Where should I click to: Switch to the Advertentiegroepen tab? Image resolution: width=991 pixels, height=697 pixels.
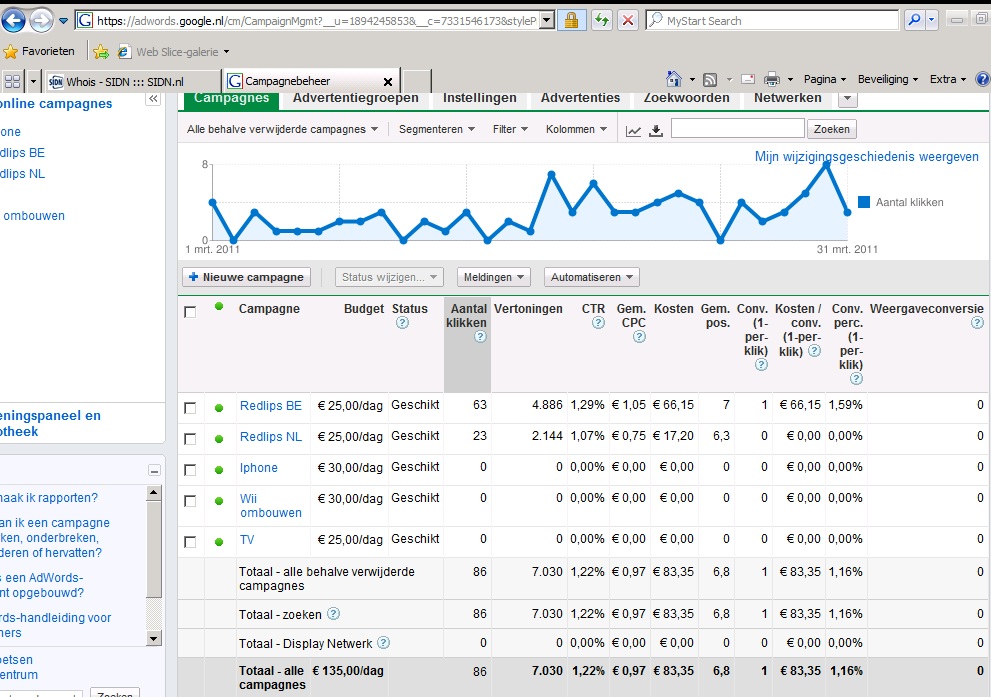pos(356,99)
